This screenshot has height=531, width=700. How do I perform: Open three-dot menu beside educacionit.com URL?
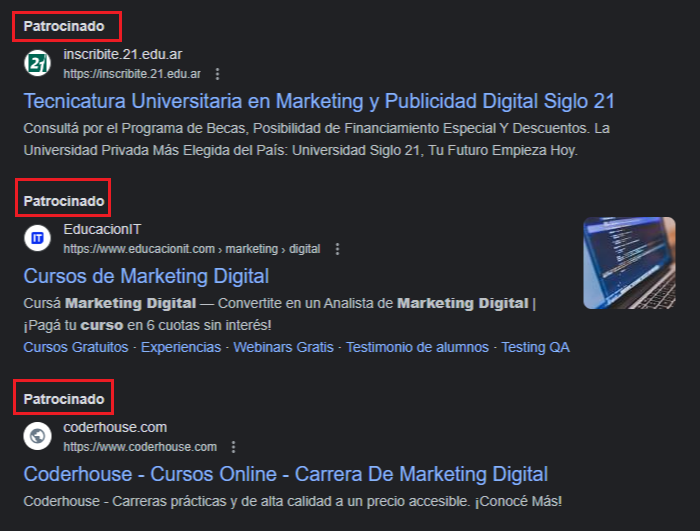pos(338,249)
